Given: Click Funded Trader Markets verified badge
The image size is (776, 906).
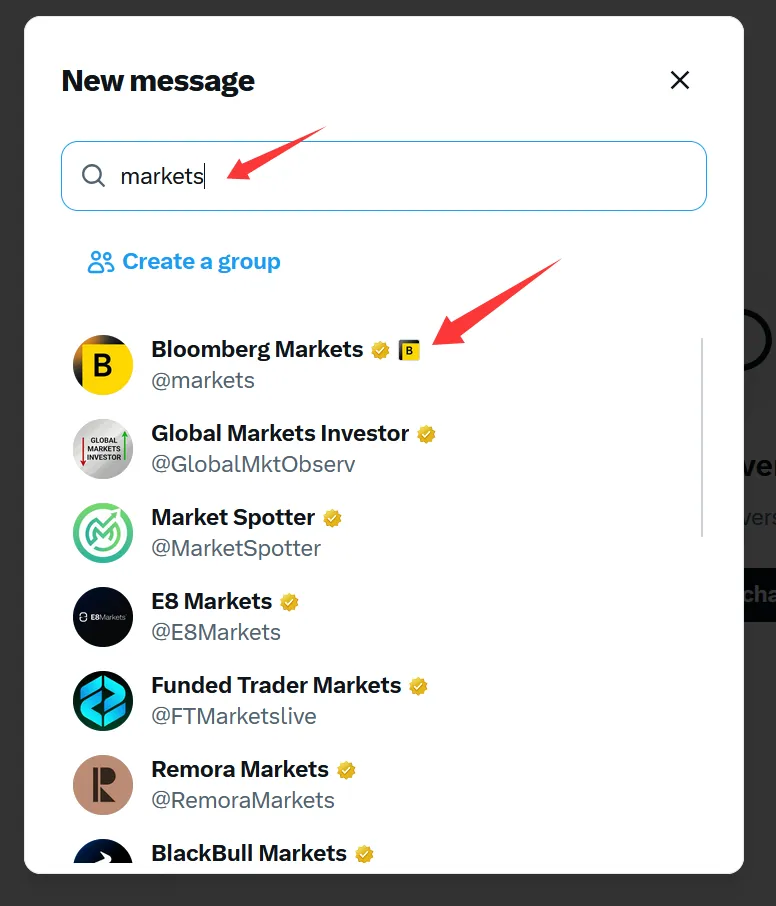Looking at the screenshot, I should (x=418, y=686).
